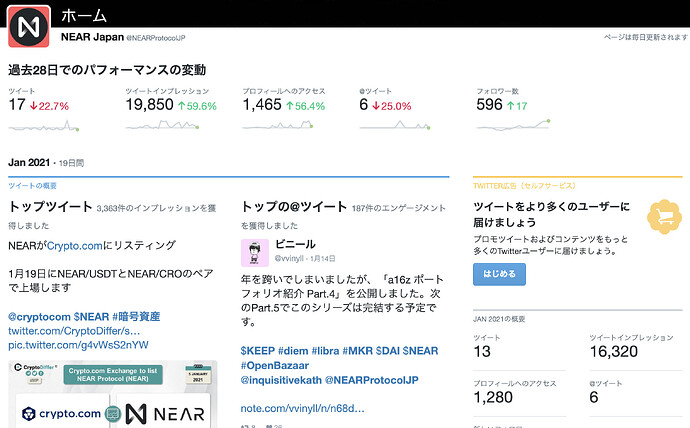The width and height of the screenshot is (690, 428).
Task: Click the #diem hashtag link
Action: pyautogui.click(x=293, y=351)
